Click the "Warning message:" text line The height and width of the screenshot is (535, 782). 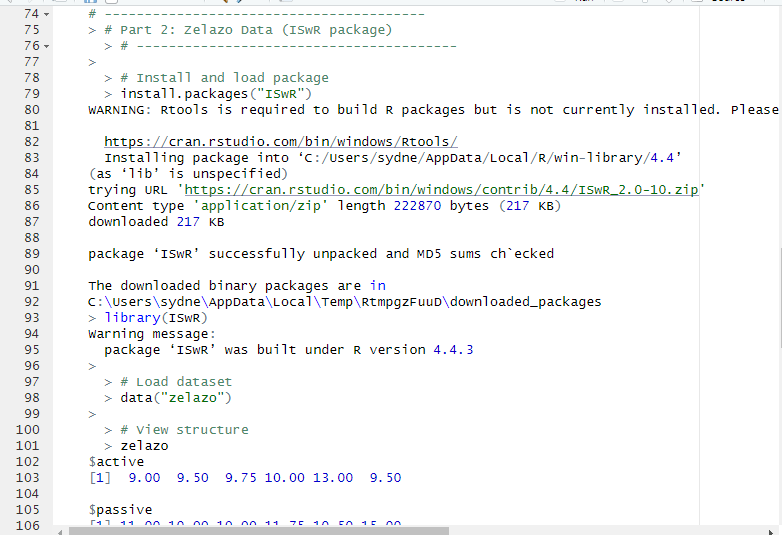pyautogui.click(x=152, y=334)
